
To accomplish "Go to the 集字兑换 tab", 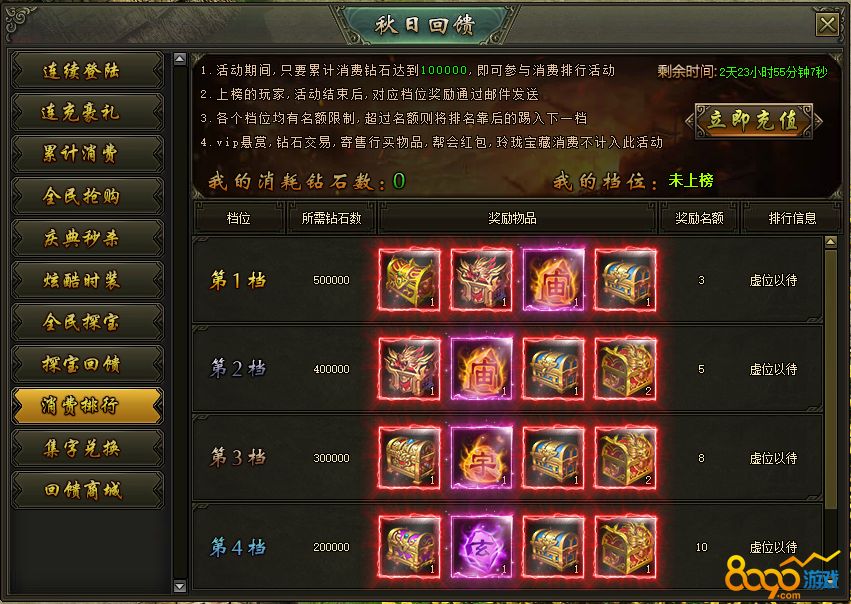I will (x=87, y=448).
